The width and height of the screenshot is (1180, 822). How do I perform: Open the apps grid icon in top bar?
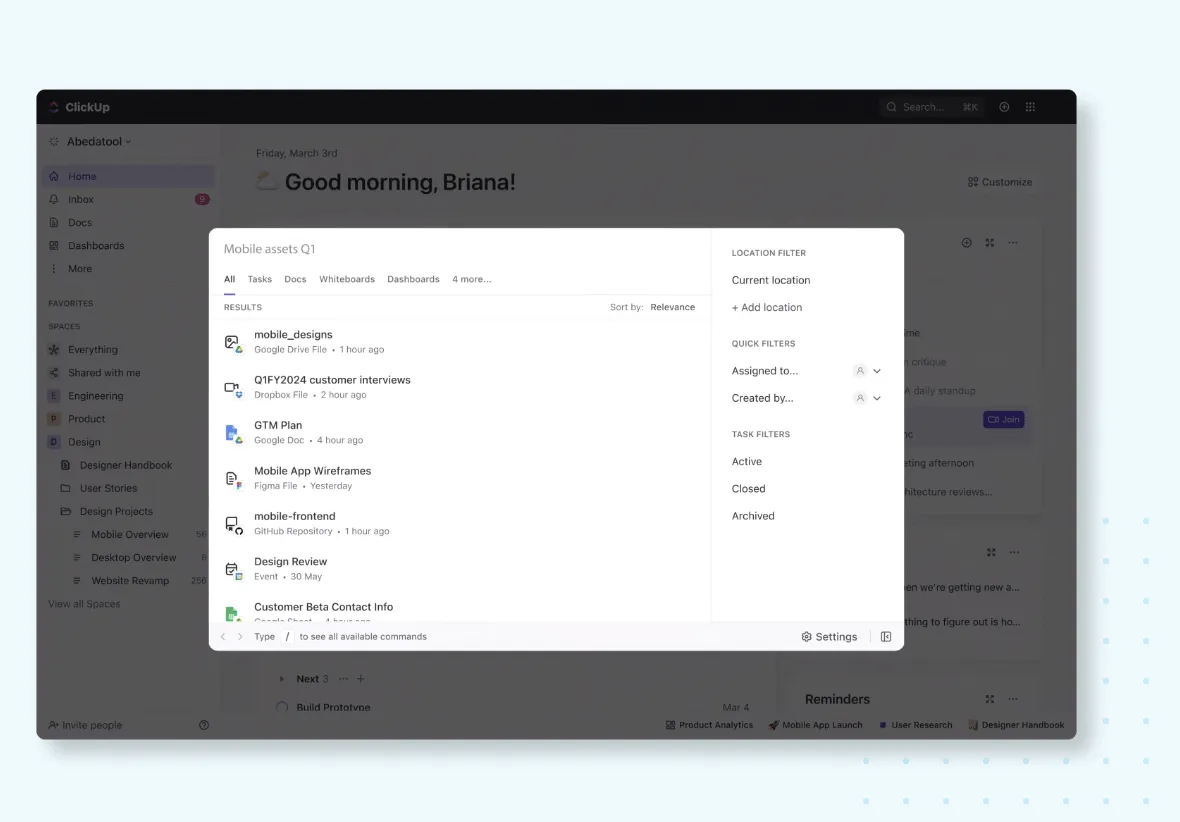point(1030,107)
